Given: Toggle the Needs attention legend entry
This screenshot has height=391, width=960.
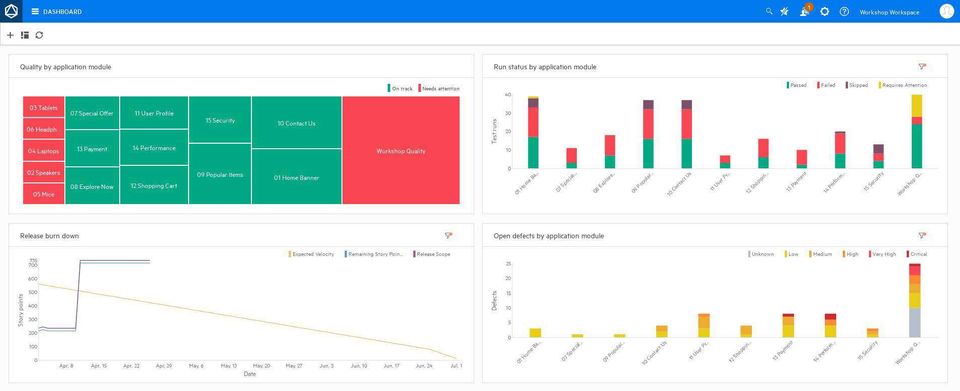Looking at the screenshot, I should (439, 88).
